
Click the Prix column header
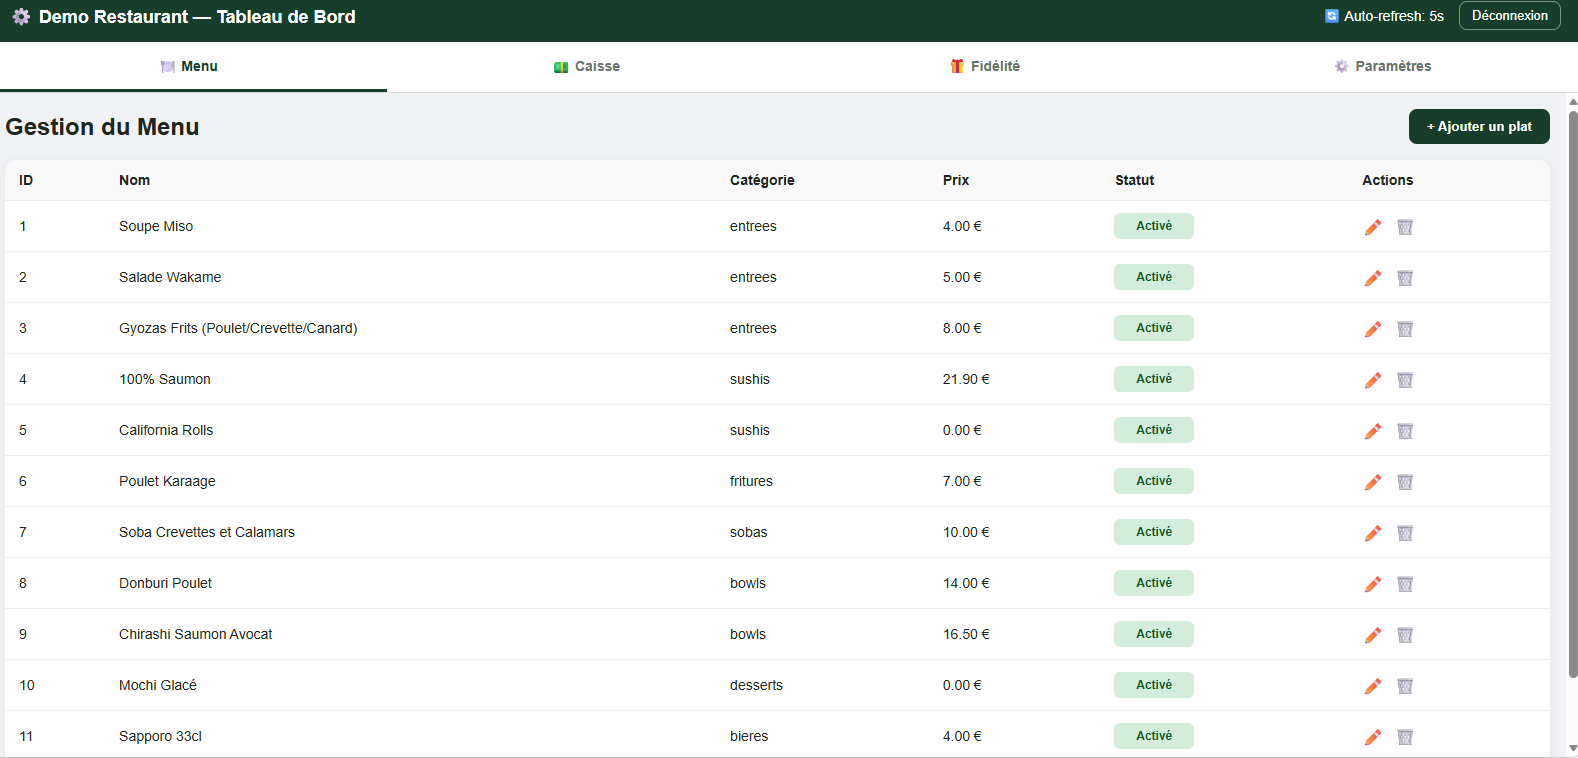956,180
